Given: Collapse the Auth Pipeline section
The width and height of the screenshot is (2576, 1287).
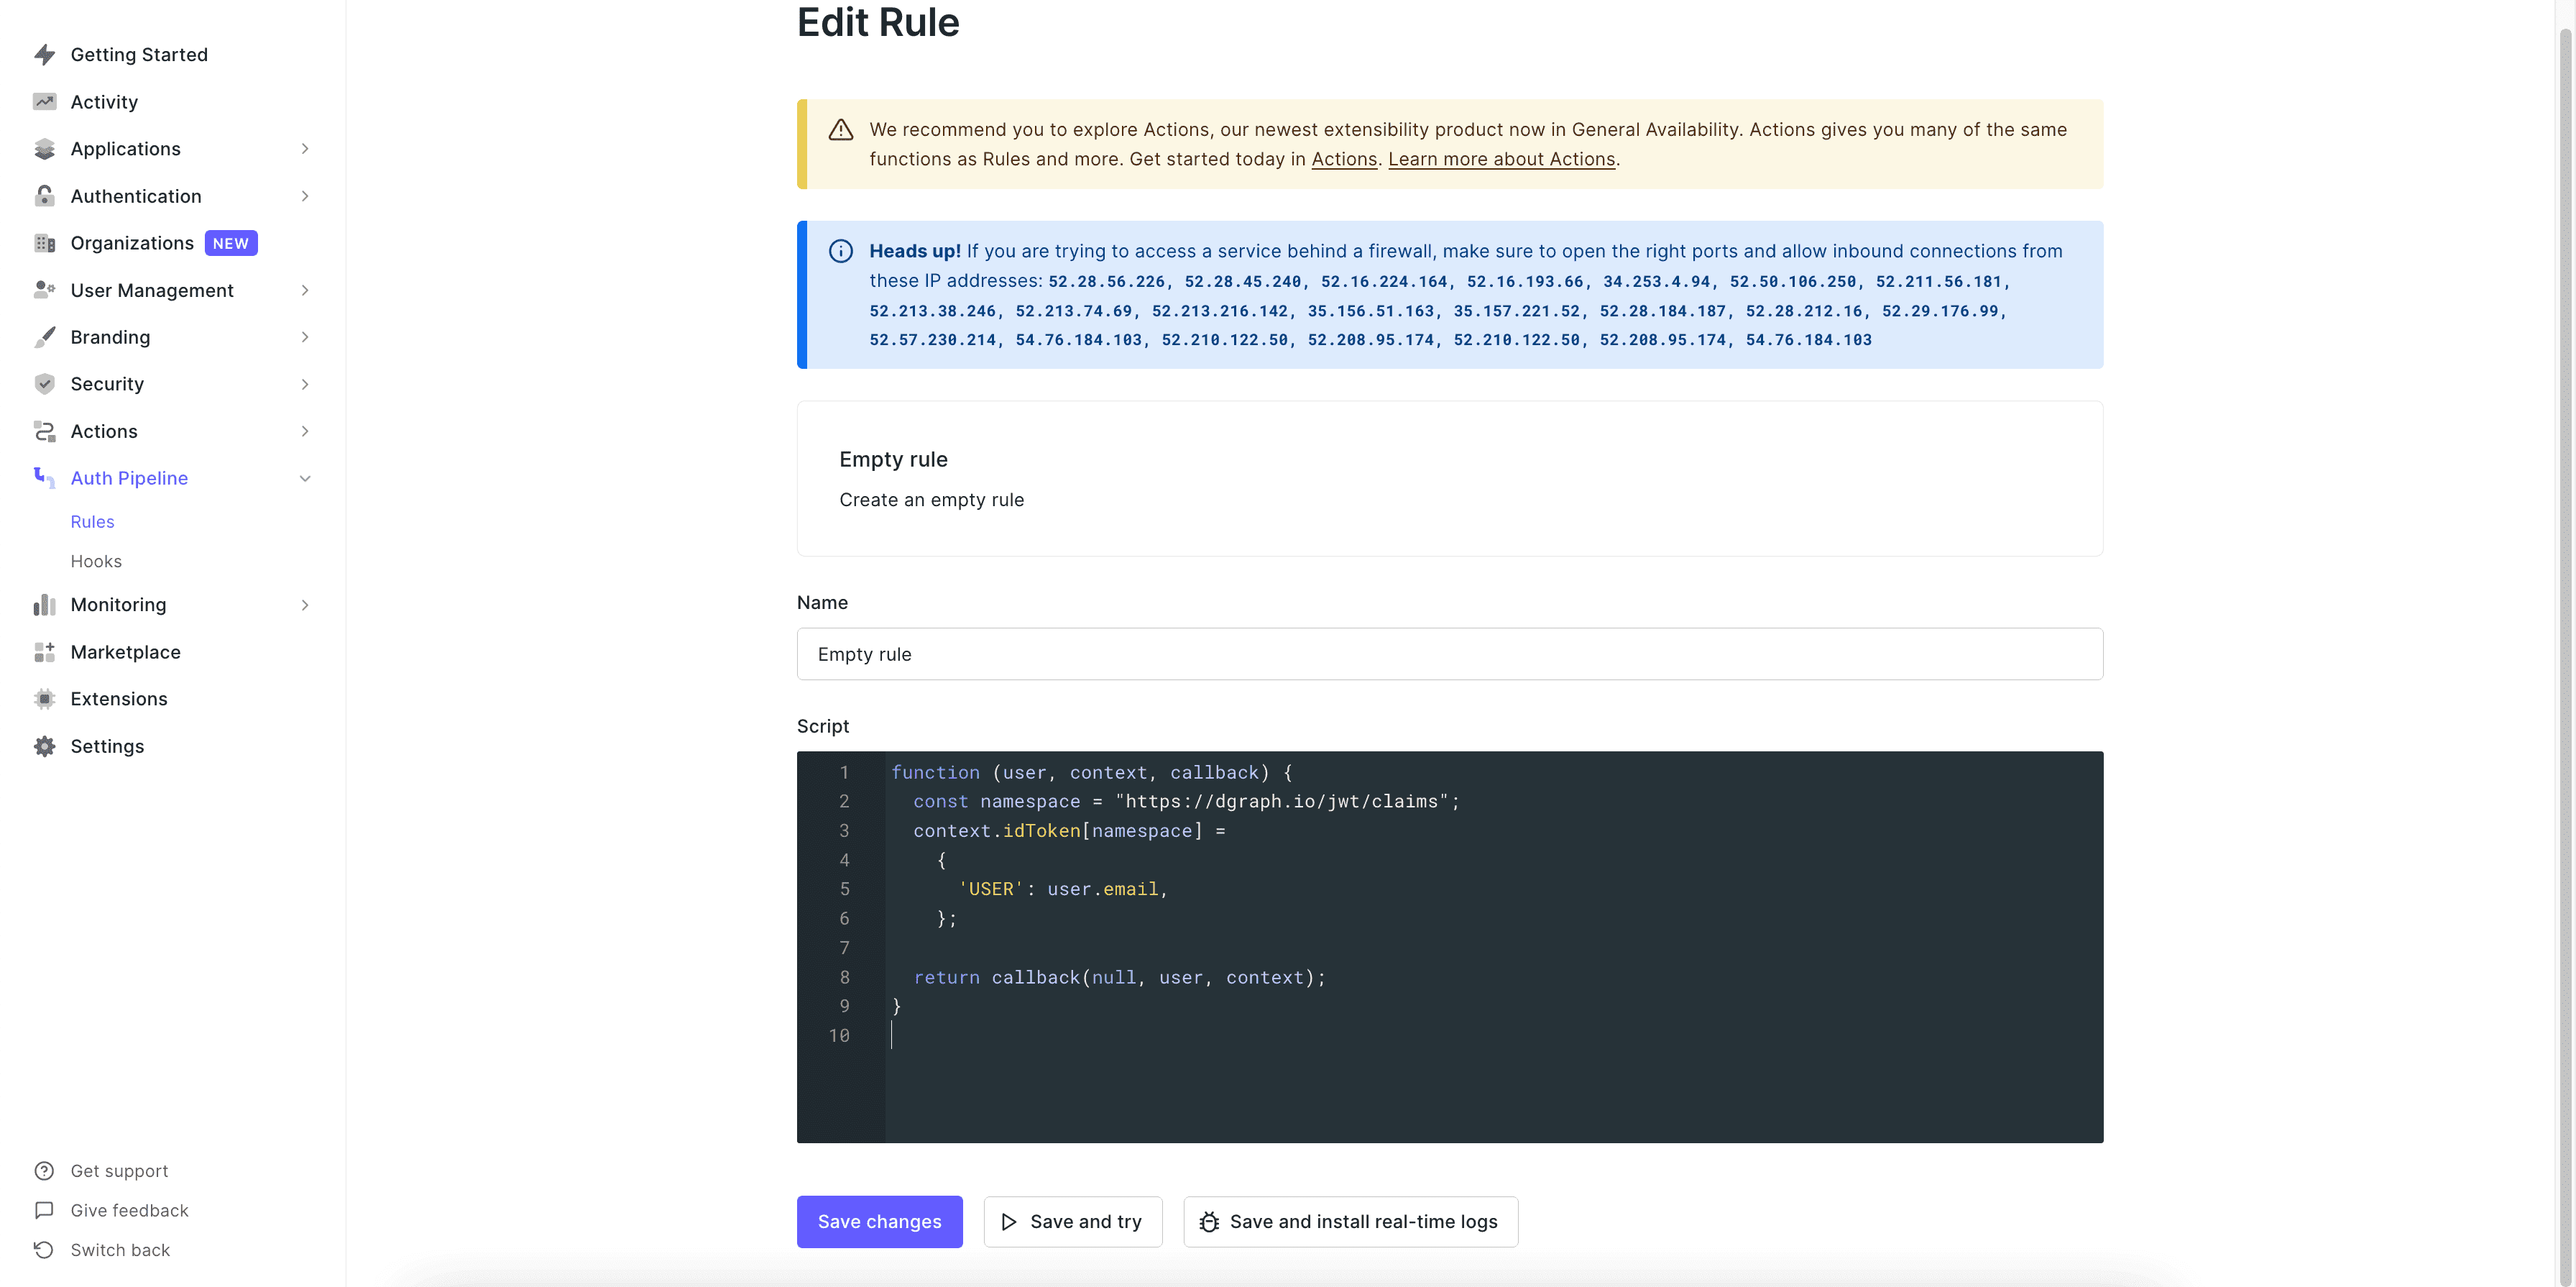Looking at the screenshot, I should point(305,478).
